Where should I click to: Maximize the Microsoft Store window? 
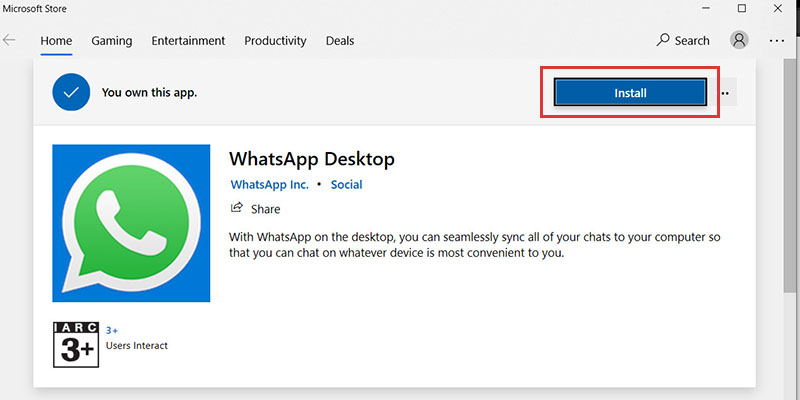(x=742, y=9)
